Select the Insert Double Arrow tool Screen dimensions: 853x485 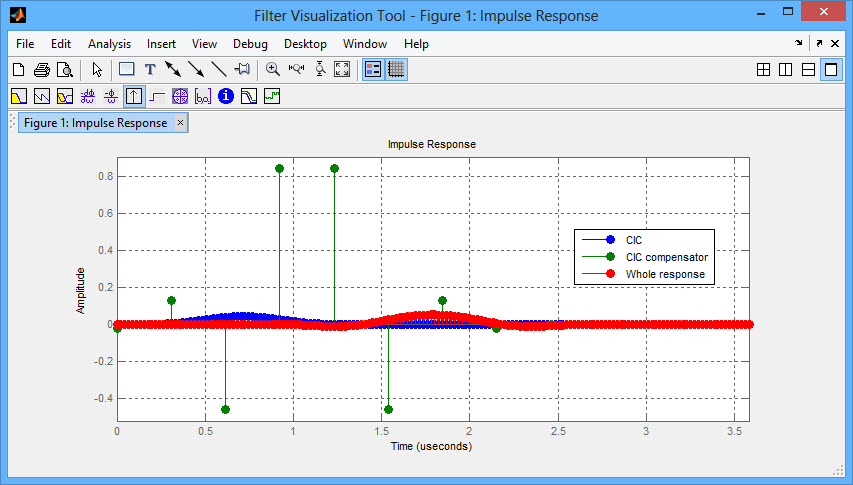coord(173,69)
